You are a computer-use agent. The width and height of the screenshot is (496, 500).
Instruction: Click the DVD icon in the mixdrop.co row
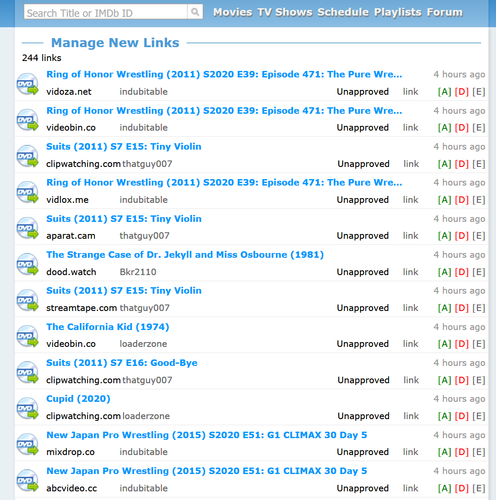tap(28, 444)
